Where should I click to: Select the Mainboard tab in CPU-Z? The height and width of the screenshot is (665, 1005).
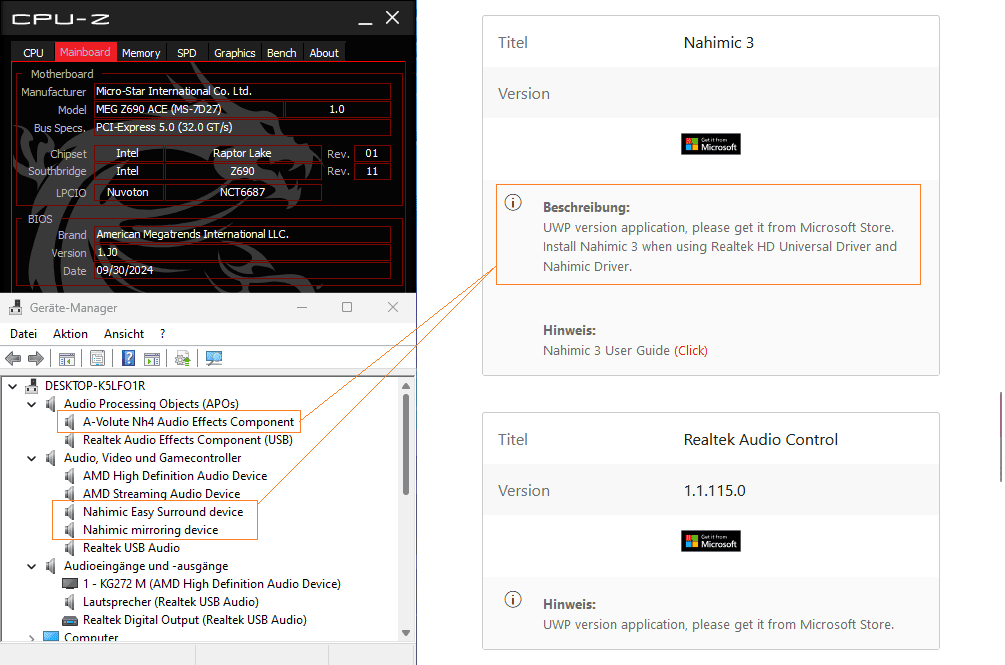click(x=85, y=52)
